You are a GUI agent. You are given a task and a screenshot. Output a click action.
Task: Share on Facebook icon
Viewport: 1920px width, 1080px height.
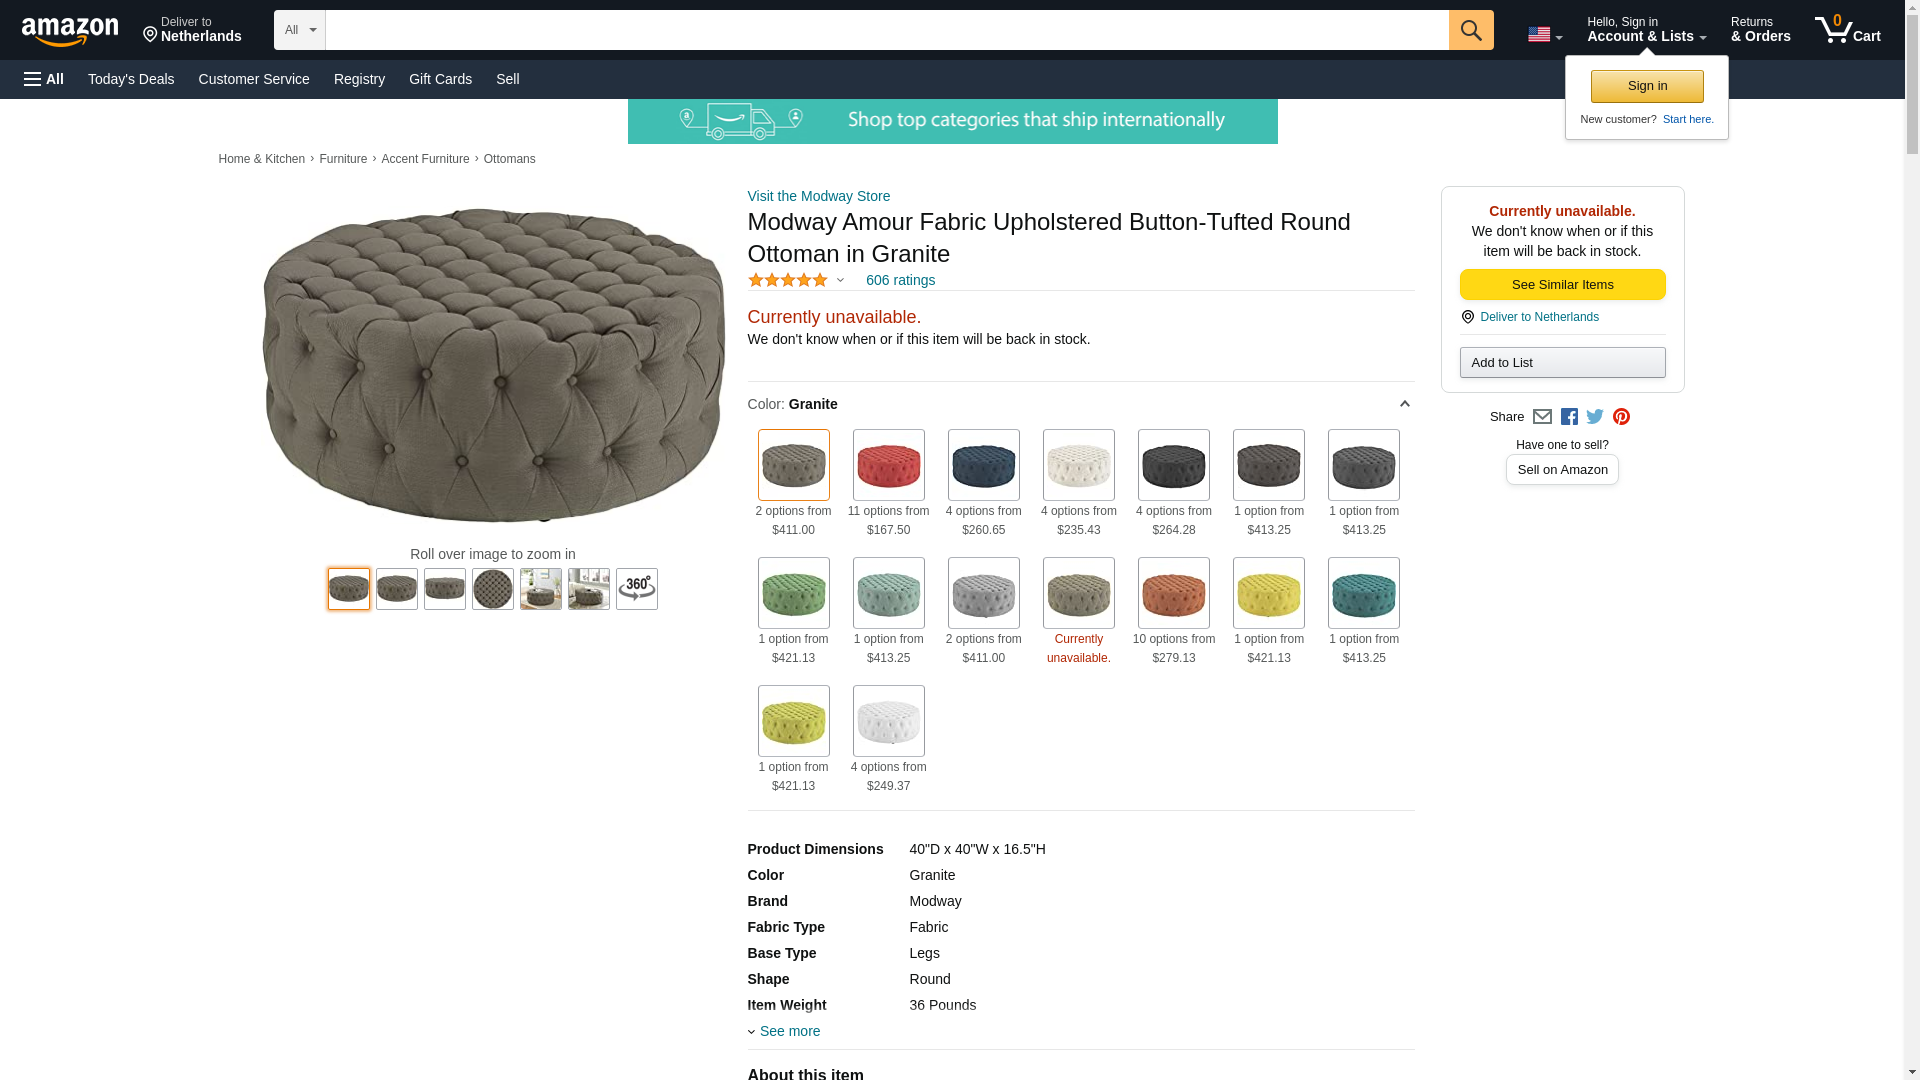1569,417
